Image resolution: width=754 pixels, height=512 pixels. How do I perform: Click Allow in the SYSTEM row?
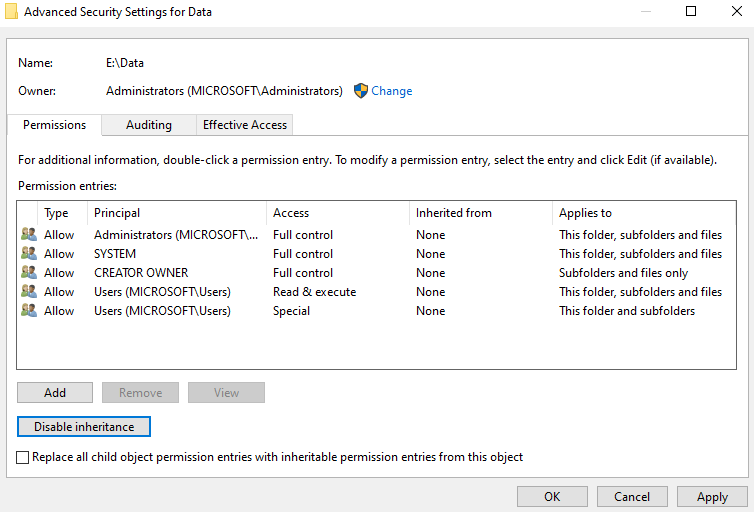tap(59, 253)
